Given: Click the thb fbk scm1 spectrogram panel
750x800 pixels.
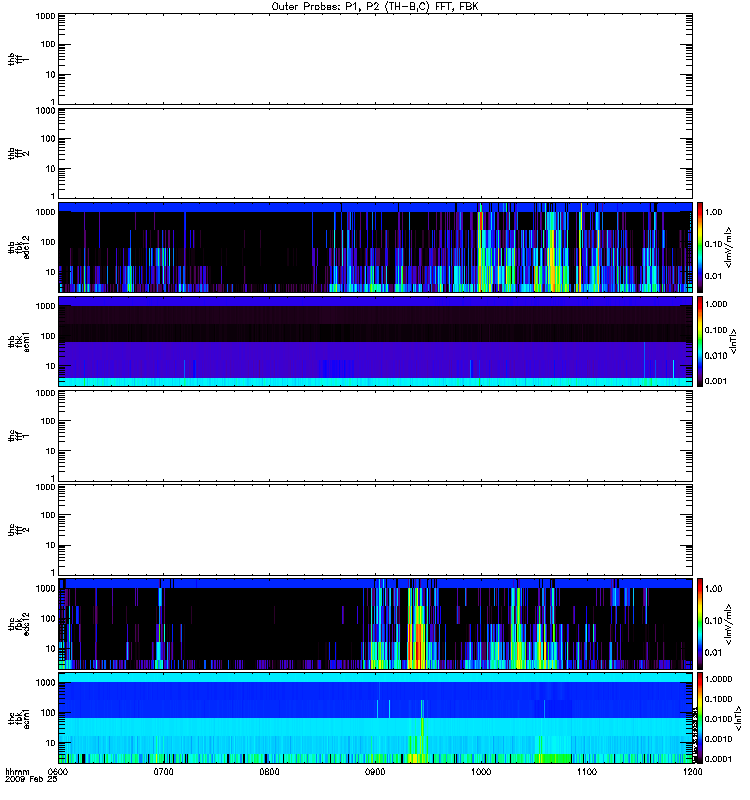Looking at the screenshot, I should click(x=376, y=341).
